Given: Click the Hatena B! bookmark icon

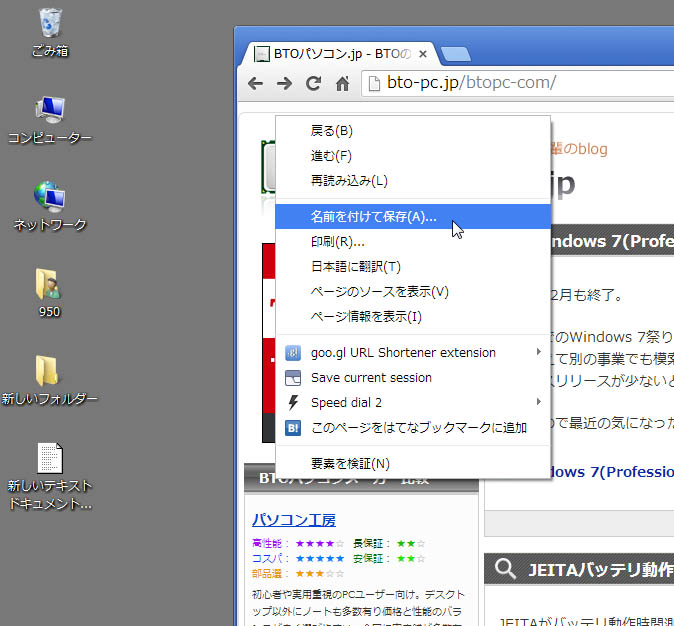Looking at the screenshot, I should point(293,428).
